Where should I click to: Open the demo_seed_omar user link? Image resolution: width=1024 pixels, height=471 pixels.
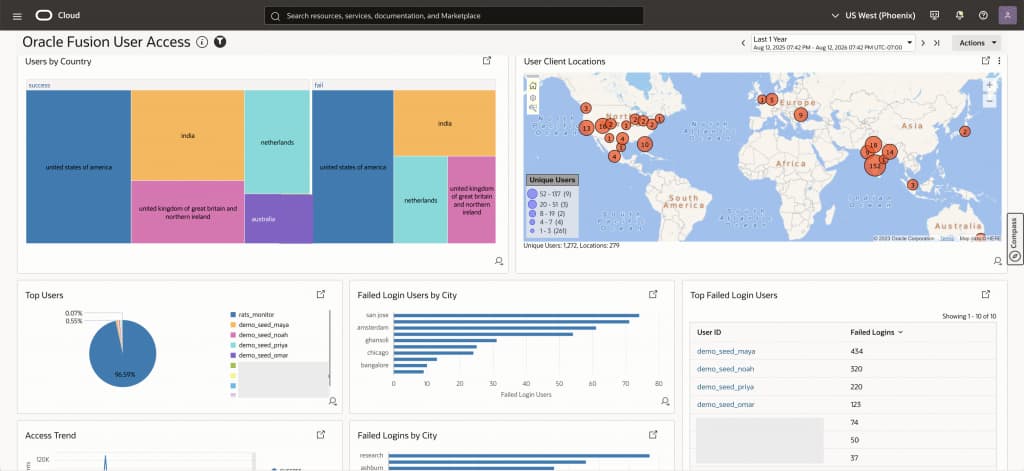tap(726, 404)
